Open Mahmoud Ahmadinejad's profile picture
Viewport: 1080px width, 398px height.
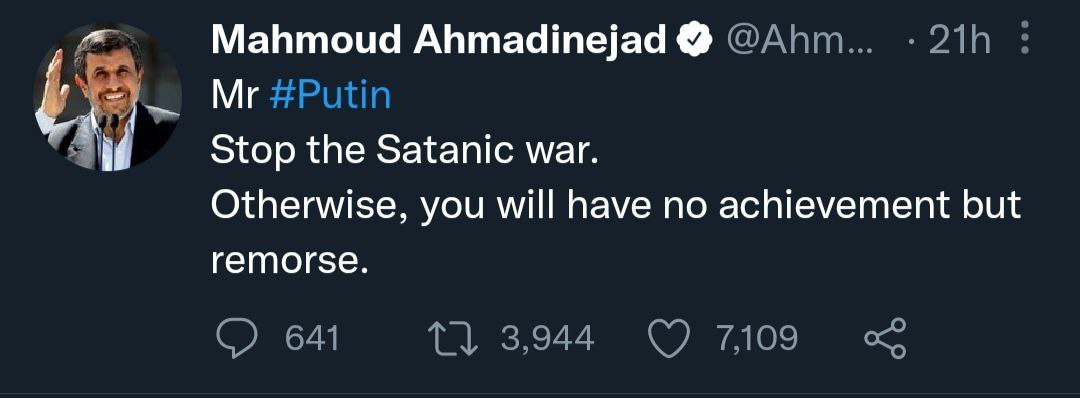tap(107, 96)
